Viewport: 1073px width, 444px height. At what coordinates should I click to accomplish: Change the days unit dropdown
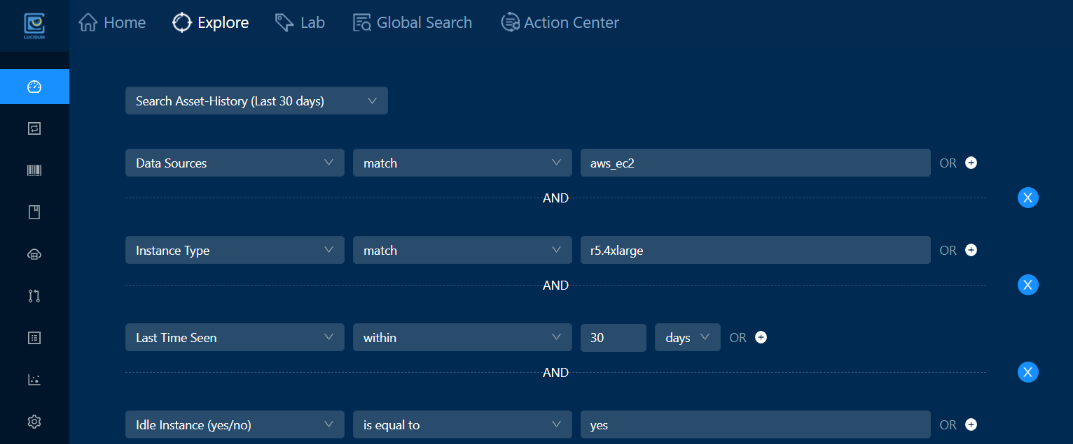tap(688, 337)
